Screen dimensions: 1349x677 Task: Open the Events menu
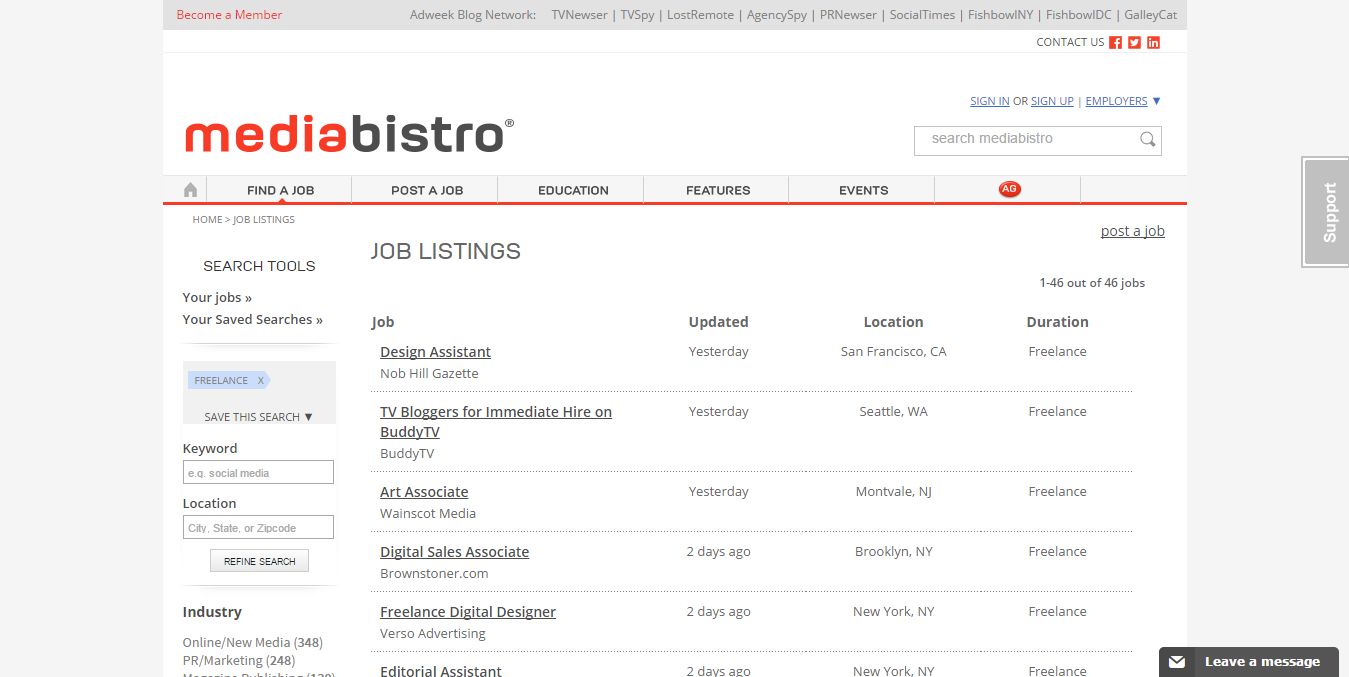[864, 190]
